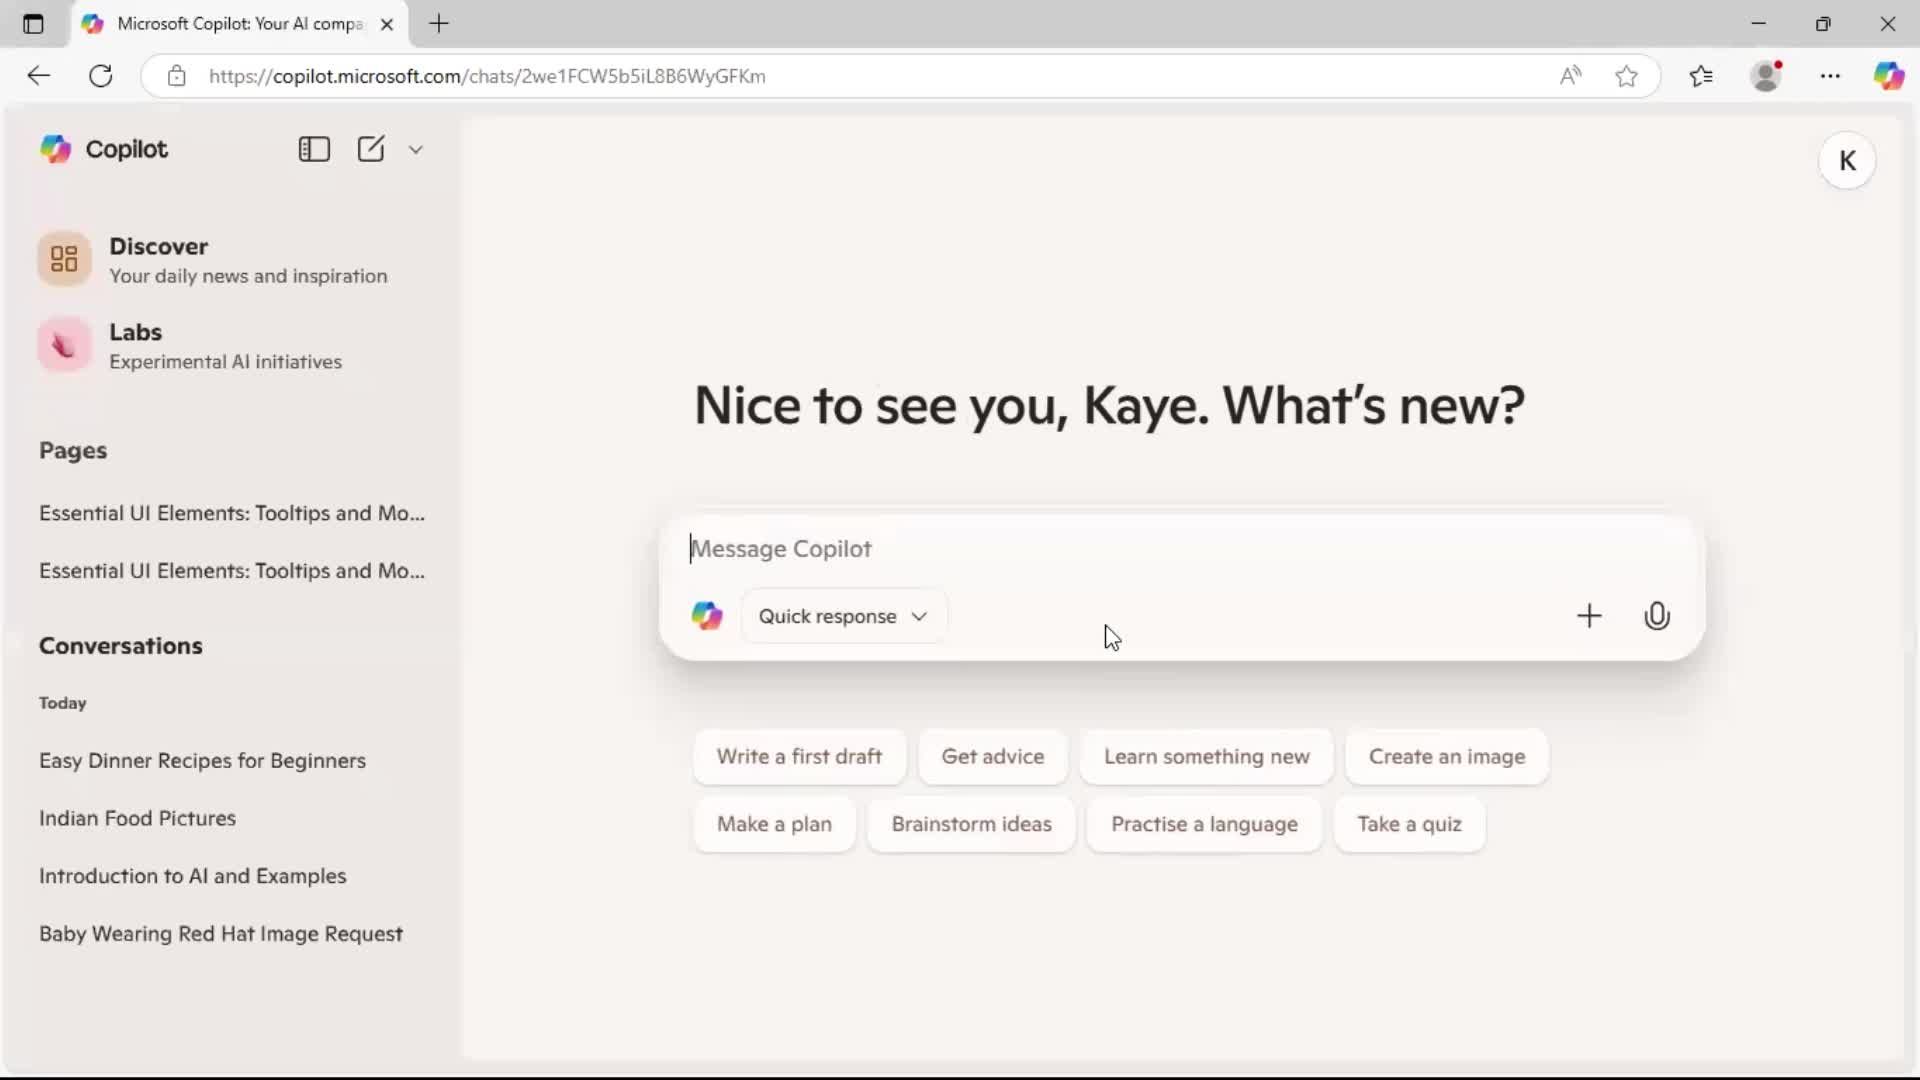Click the Copilot icon in message box
The width and height of the screenshot is (1920, 1080).
pyautogui.click(x=707, y=616)
